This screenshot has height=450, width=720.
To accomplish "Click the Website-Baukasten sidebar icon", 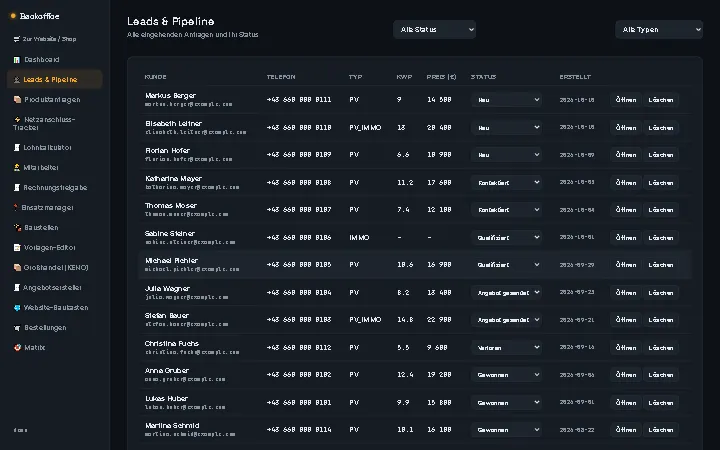I will (17, 308).
